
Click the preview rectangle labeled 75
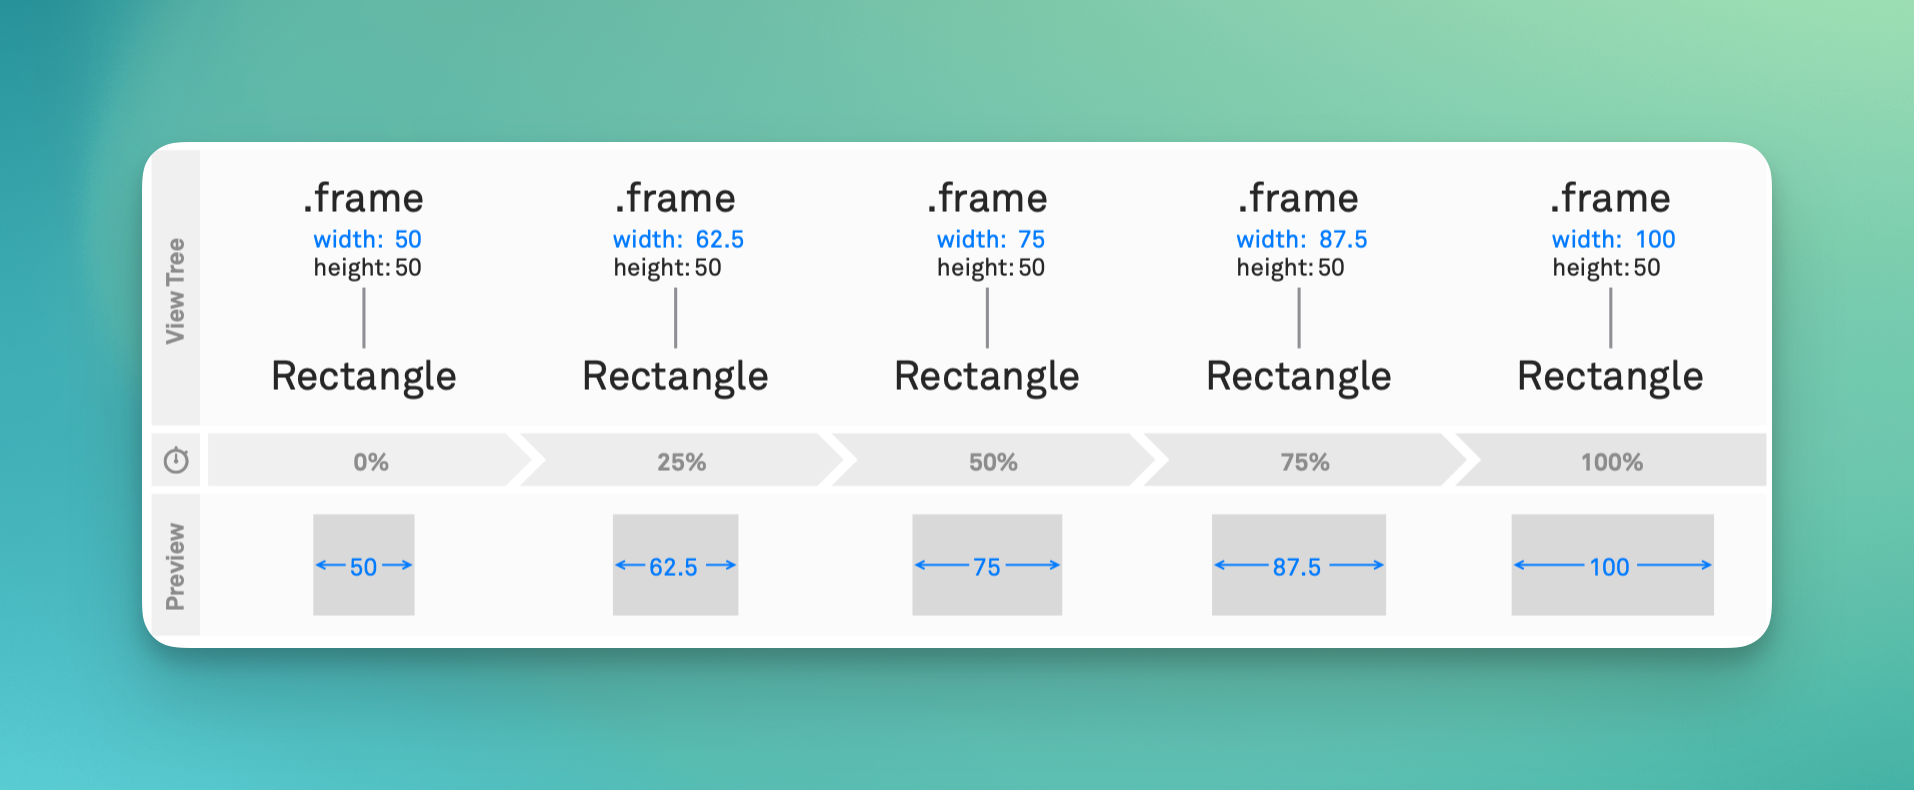pyautogui.click(x=987, y=565)
